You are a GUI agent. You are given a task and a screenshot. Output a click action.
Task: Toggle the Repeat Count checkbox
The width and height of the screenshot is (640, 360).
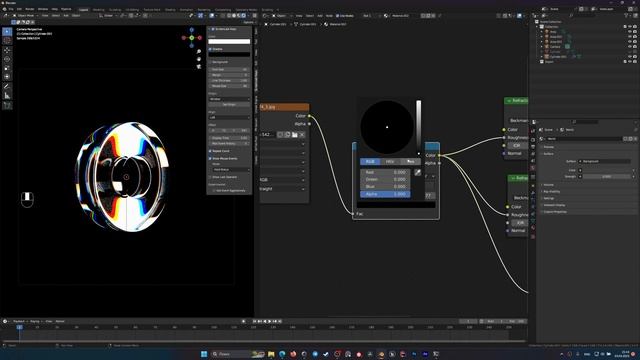tap(210, 151)
